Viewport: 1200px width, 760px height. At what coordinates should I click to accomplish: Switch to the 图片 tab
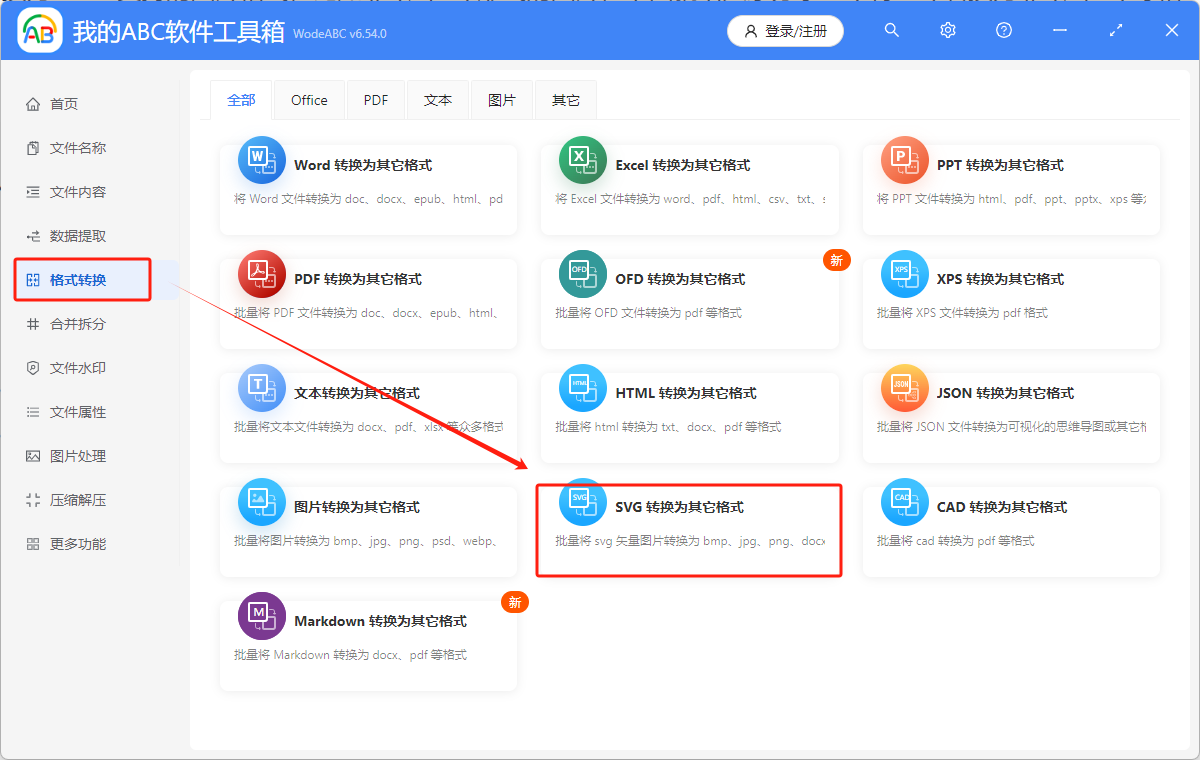click(502, 99)
